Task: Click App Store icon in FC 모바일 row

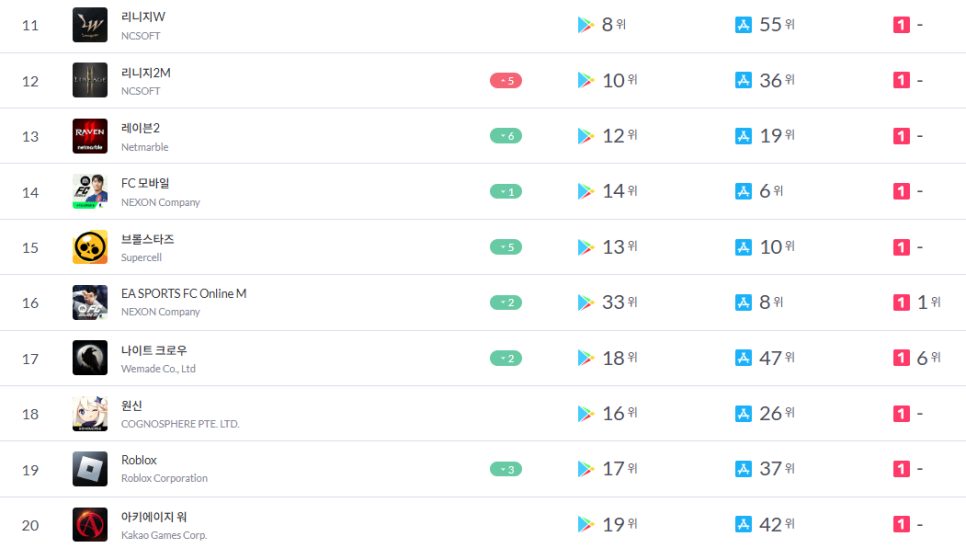Action: pyautogui.click(x=744, y=191)
